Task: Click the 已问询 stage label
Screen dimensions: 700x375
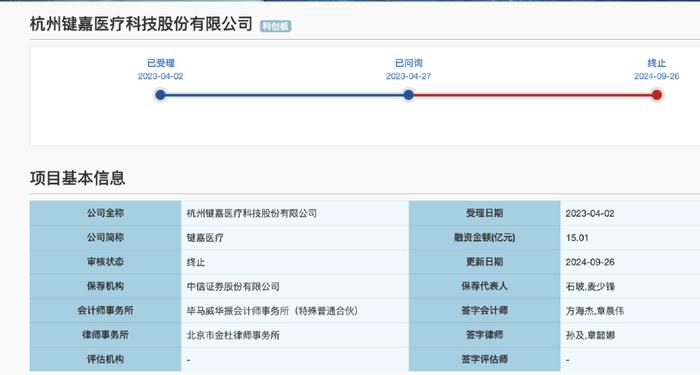Action: [x=408, y=63]
